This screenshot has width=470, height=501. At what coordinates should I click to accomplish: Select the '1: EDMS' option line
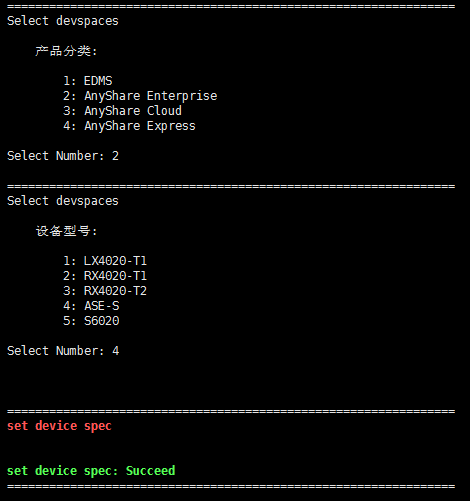[x=88, y=81]
